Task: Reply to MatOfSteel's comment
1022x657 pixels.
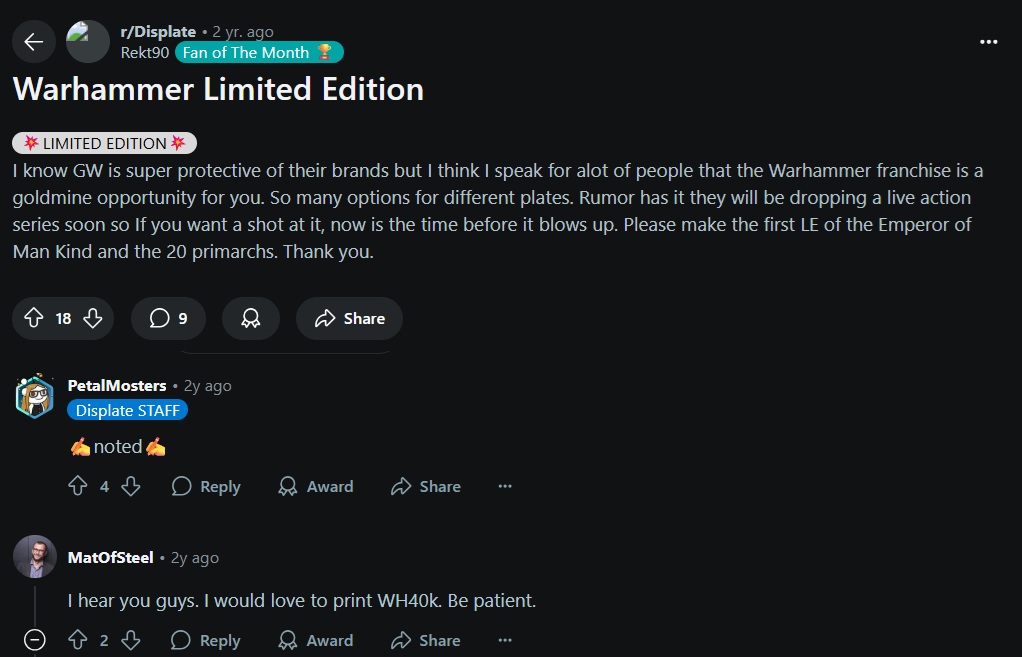Action: [x=206, y=640]
